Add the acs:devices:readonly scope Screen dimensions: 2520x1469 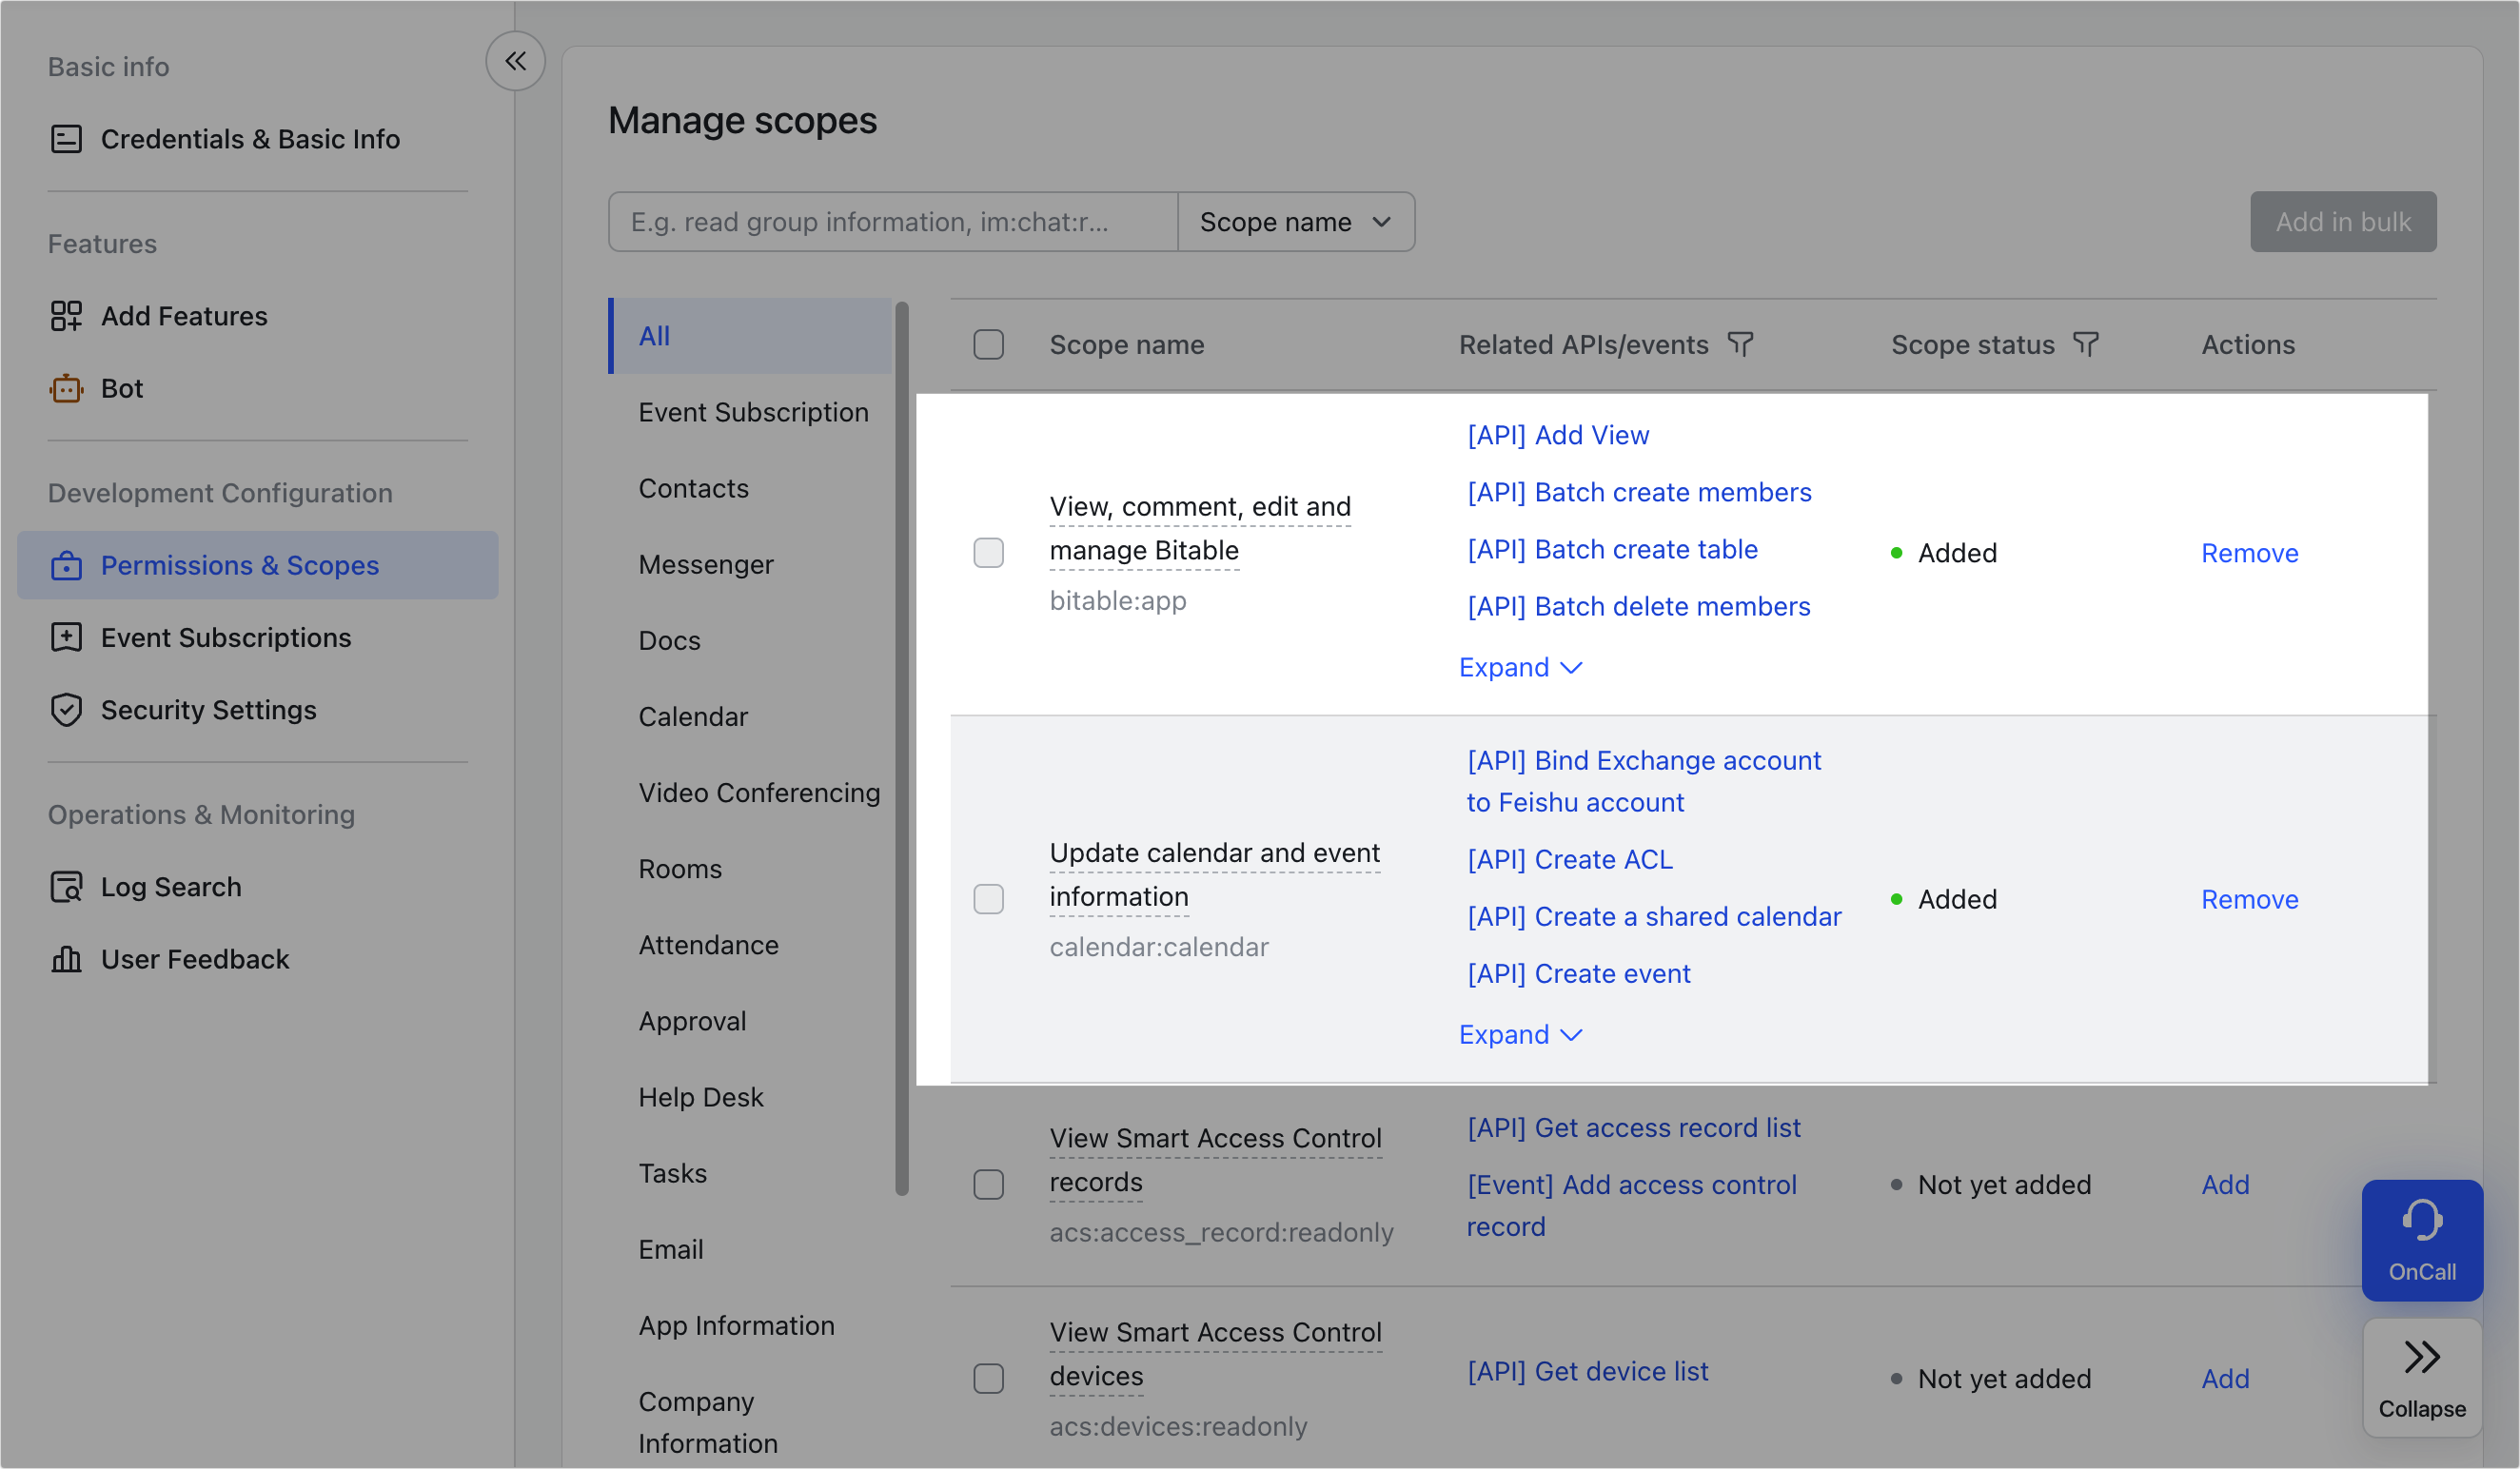pos(2224,1379)
